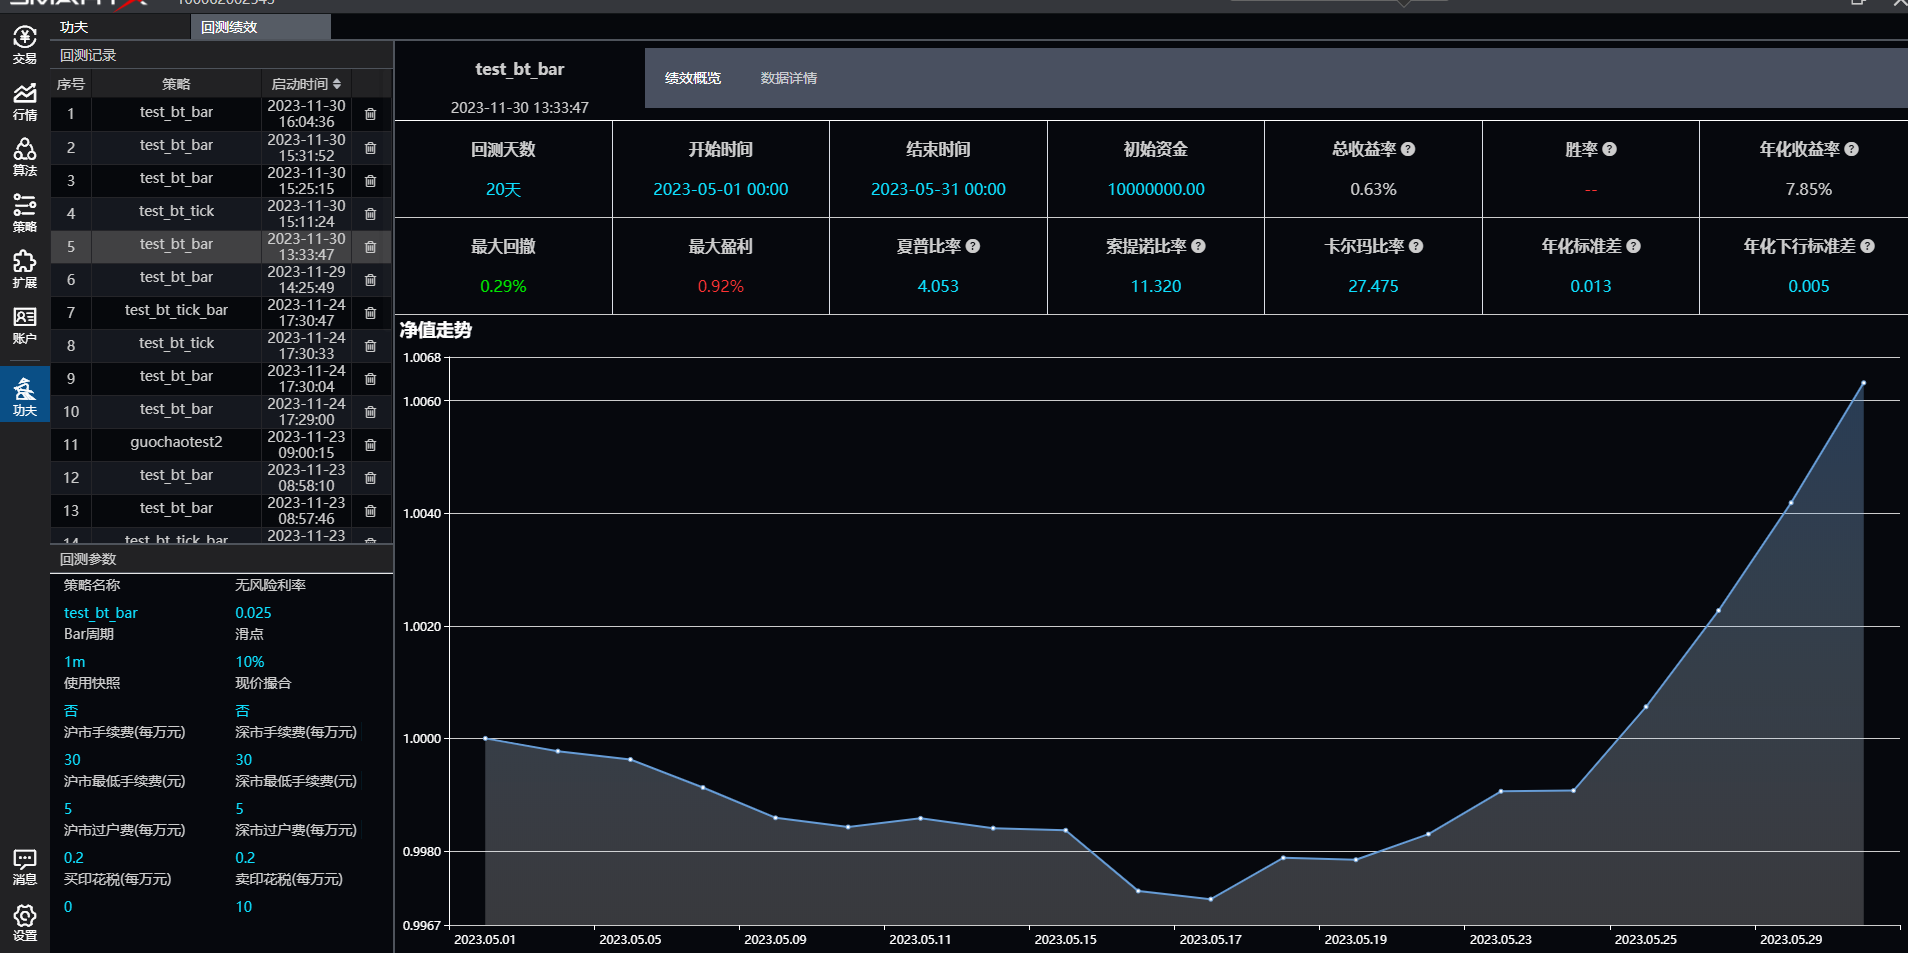The width and height of the screenshot is (1908, 953).
Task: Click the Bar周期 value 1m
Action: point(75,662)
